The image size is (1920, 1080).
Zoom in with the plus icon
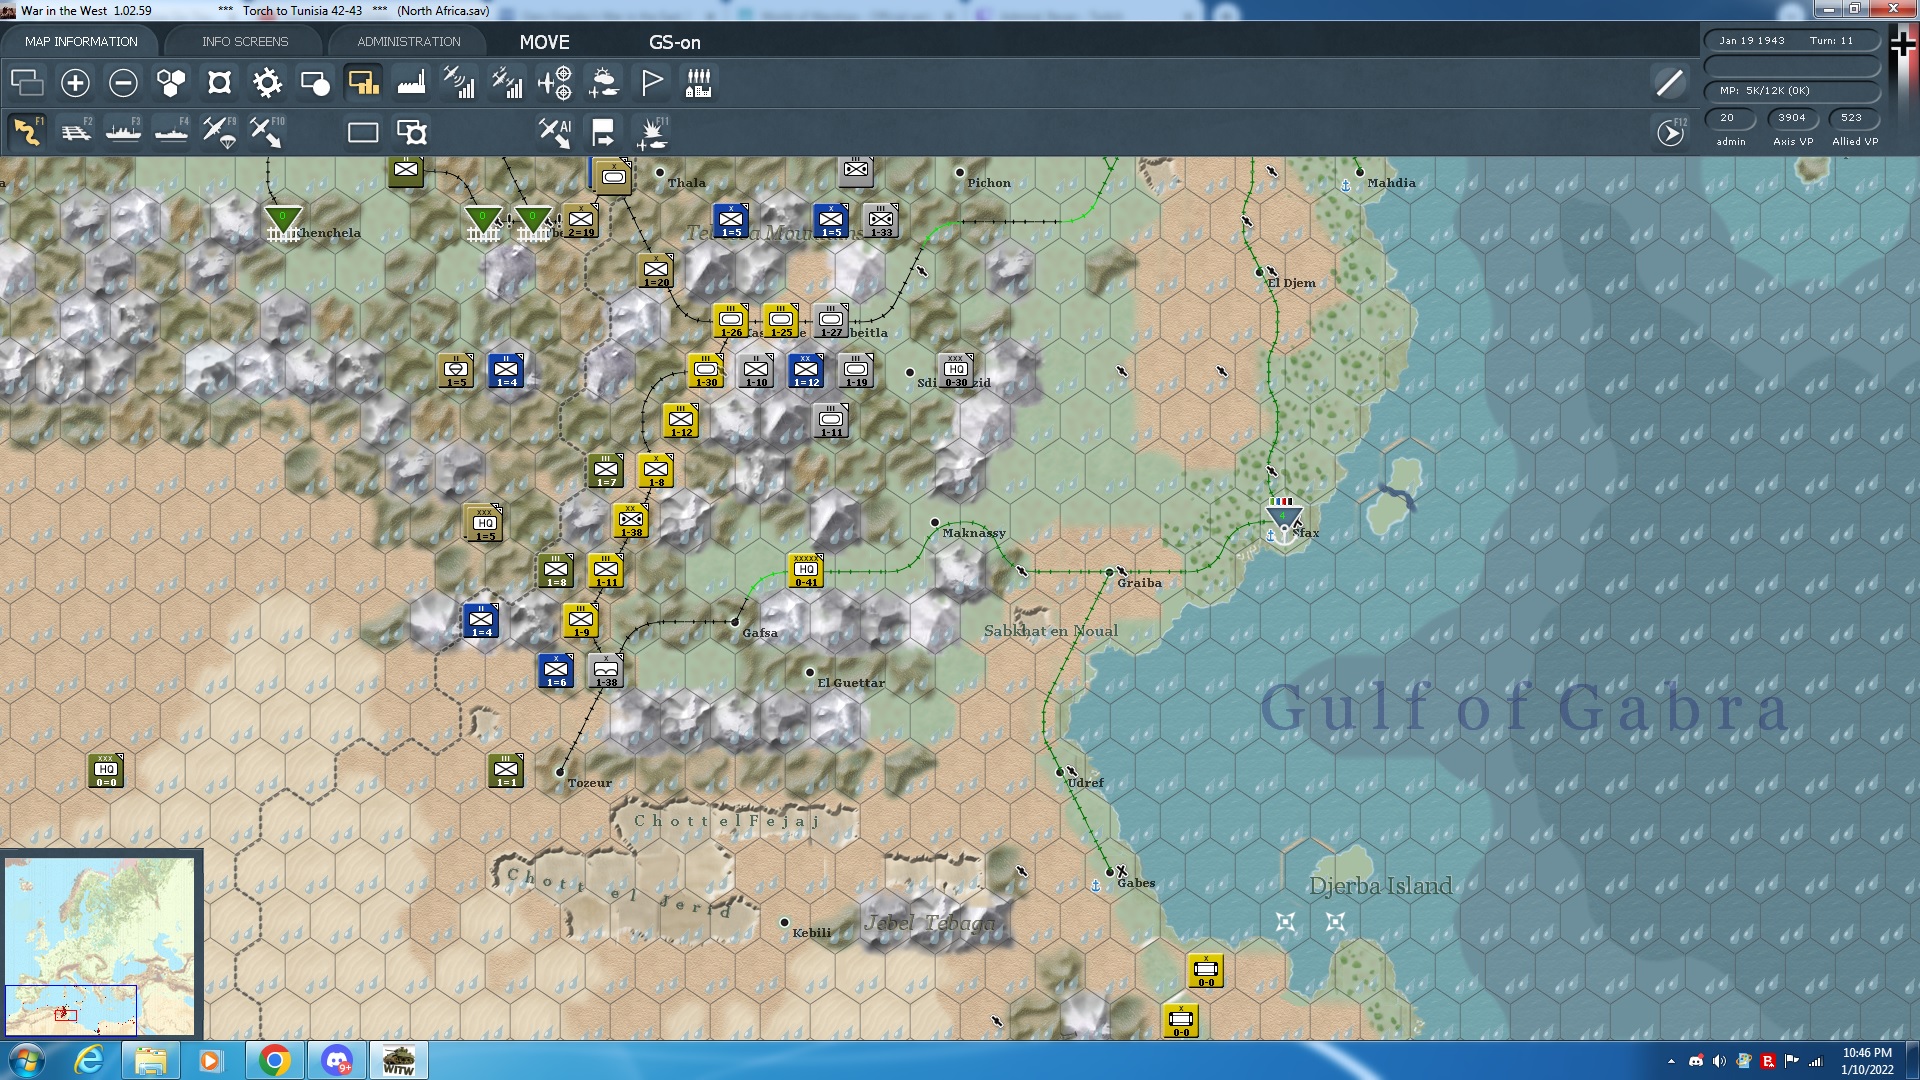pos(75,82)
